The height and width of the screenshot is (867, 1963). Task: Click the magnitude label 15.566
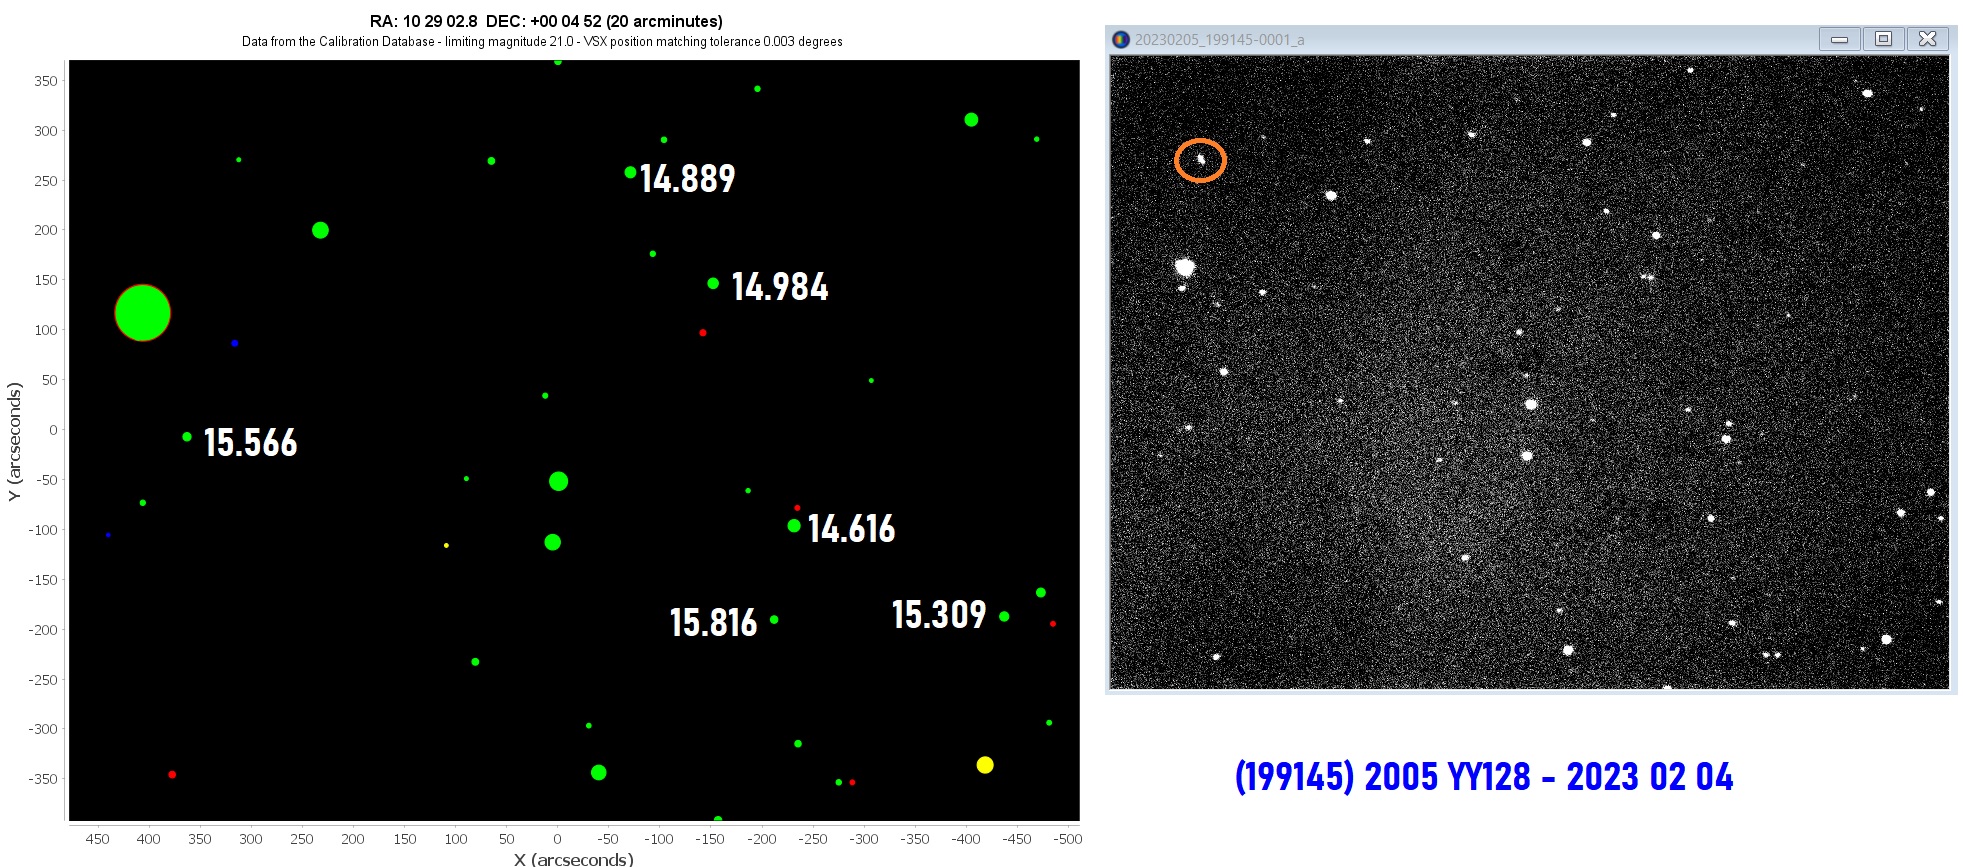tap(251, 443)
